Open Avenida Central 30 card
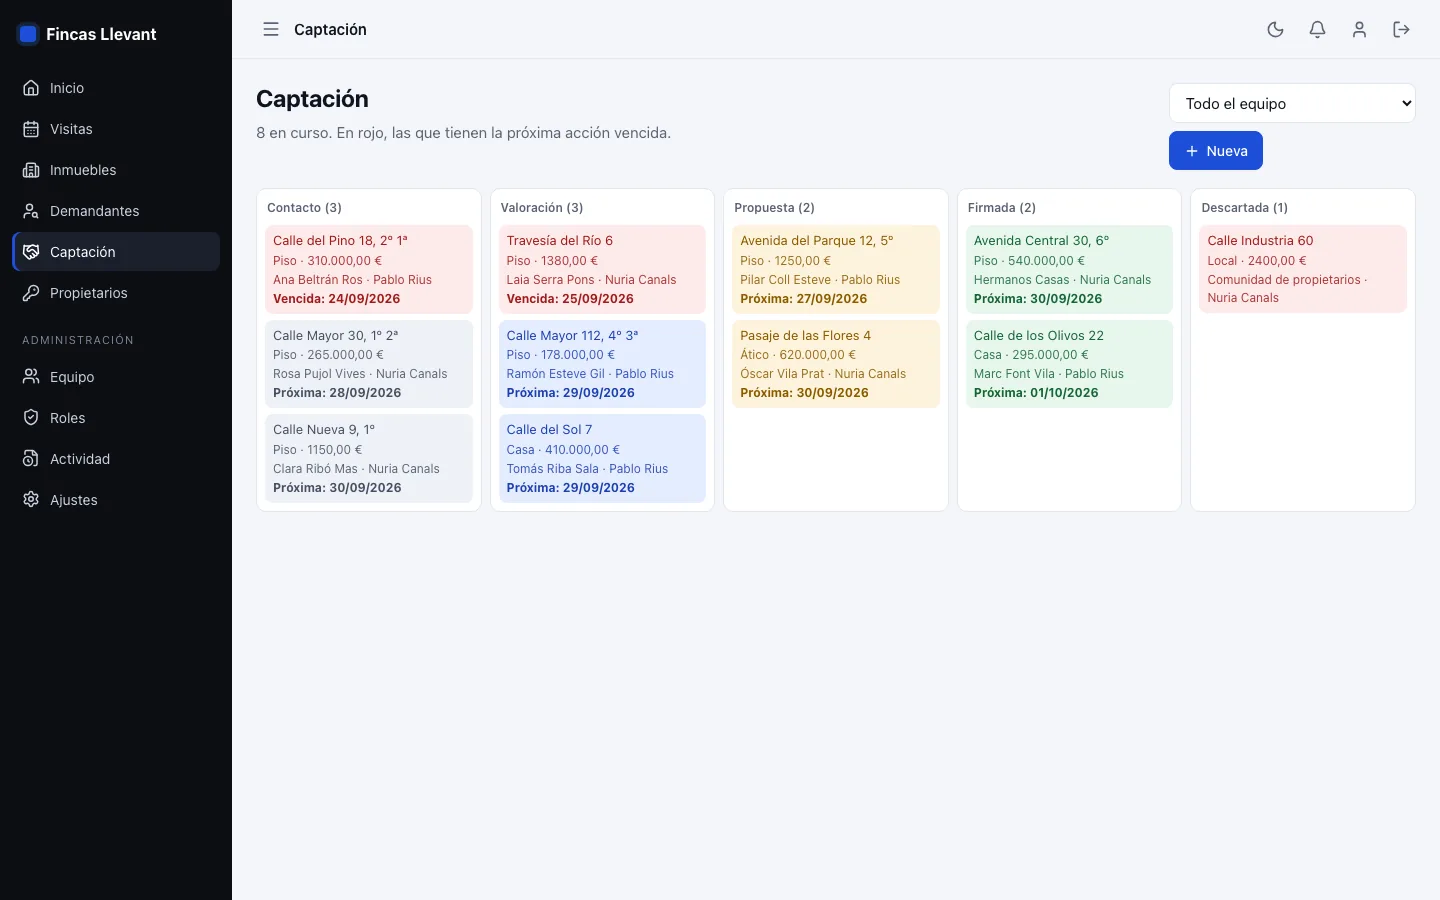Screen dimensions: 1440x900 (1069, 269)
